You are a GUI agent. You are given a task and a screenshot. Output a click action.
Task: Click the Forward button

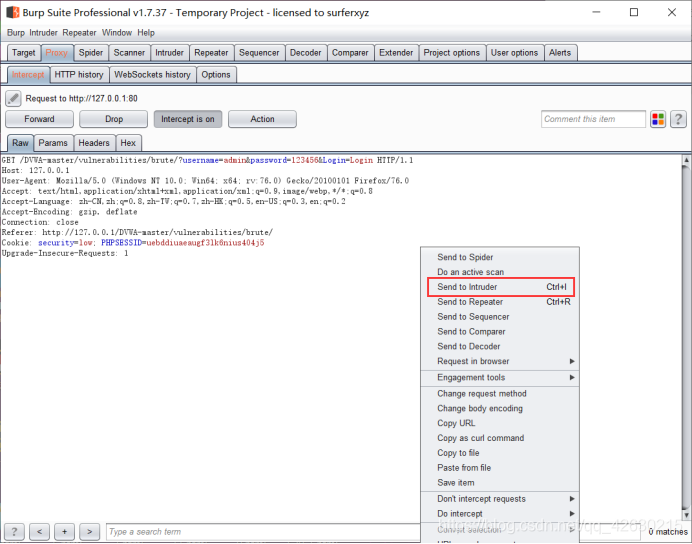[39, 119]
